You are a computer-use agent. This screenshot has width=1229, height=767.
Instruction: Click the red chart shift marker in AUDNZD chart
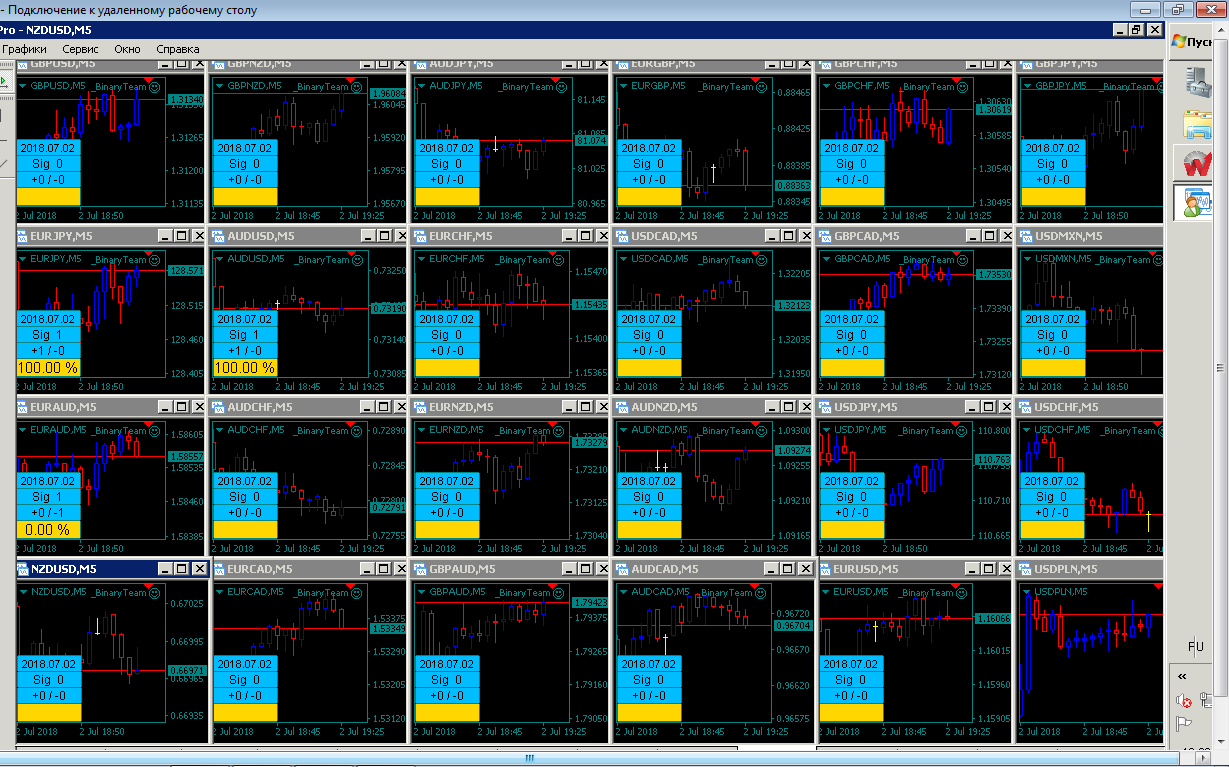pos(754,424)
